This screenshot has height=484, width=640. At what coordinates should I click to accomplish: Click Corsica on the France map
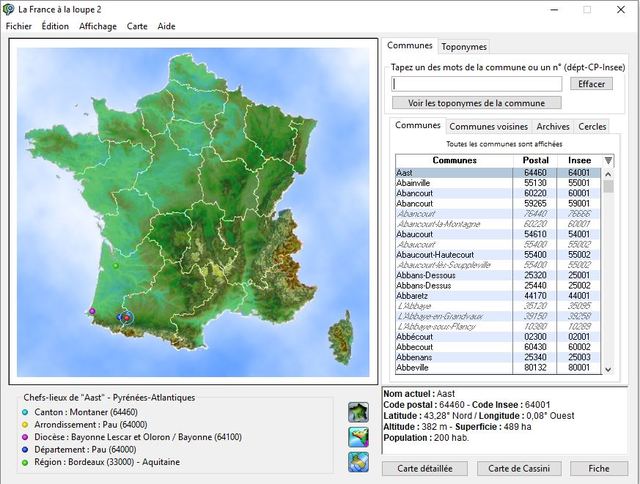340,337
